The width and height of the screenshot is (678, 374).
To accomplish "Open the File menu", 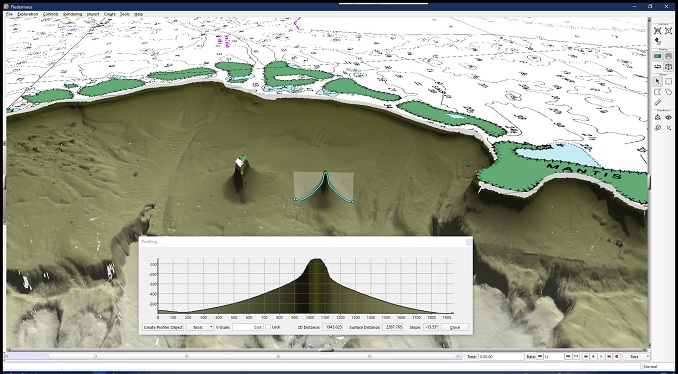I will pyautogui.click(x=10, y=14).
